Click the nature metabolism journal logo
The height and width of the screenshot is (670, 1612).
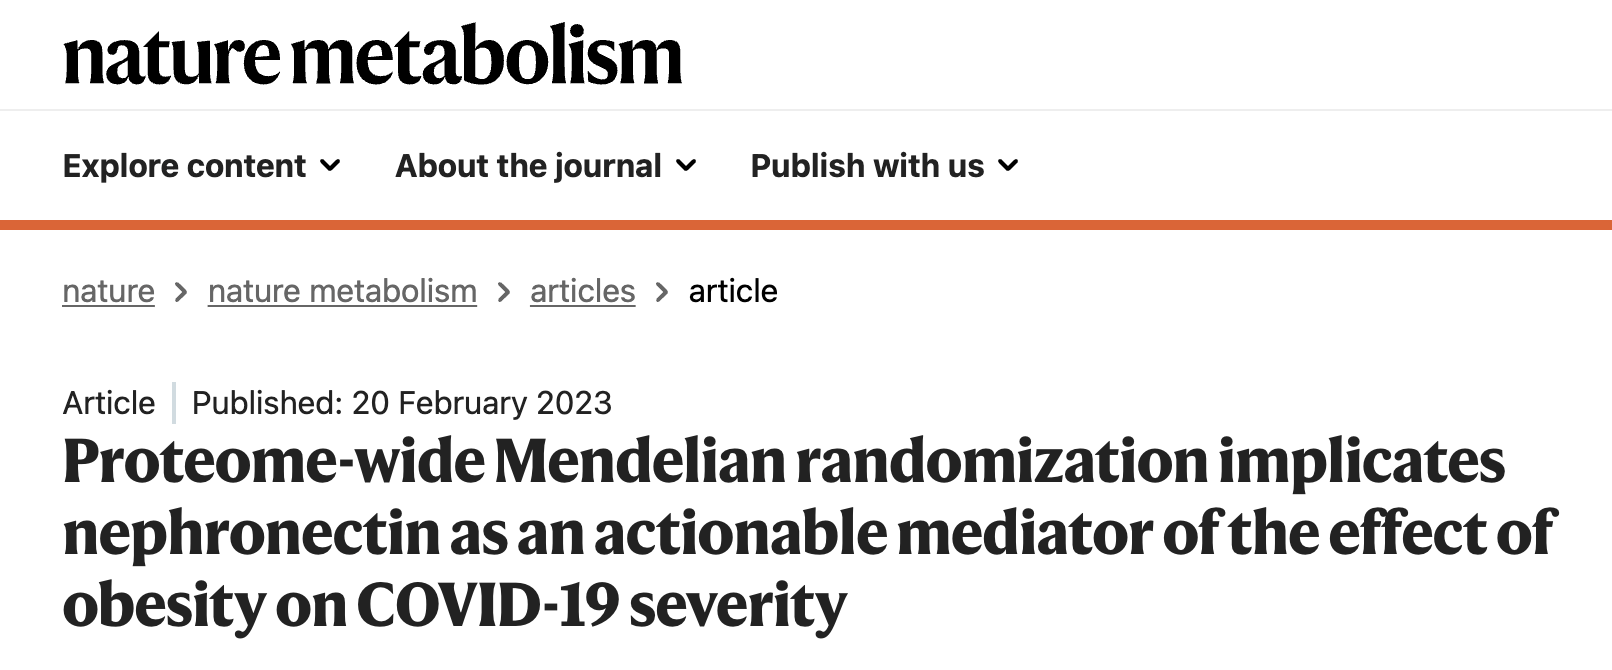(372, 56)
